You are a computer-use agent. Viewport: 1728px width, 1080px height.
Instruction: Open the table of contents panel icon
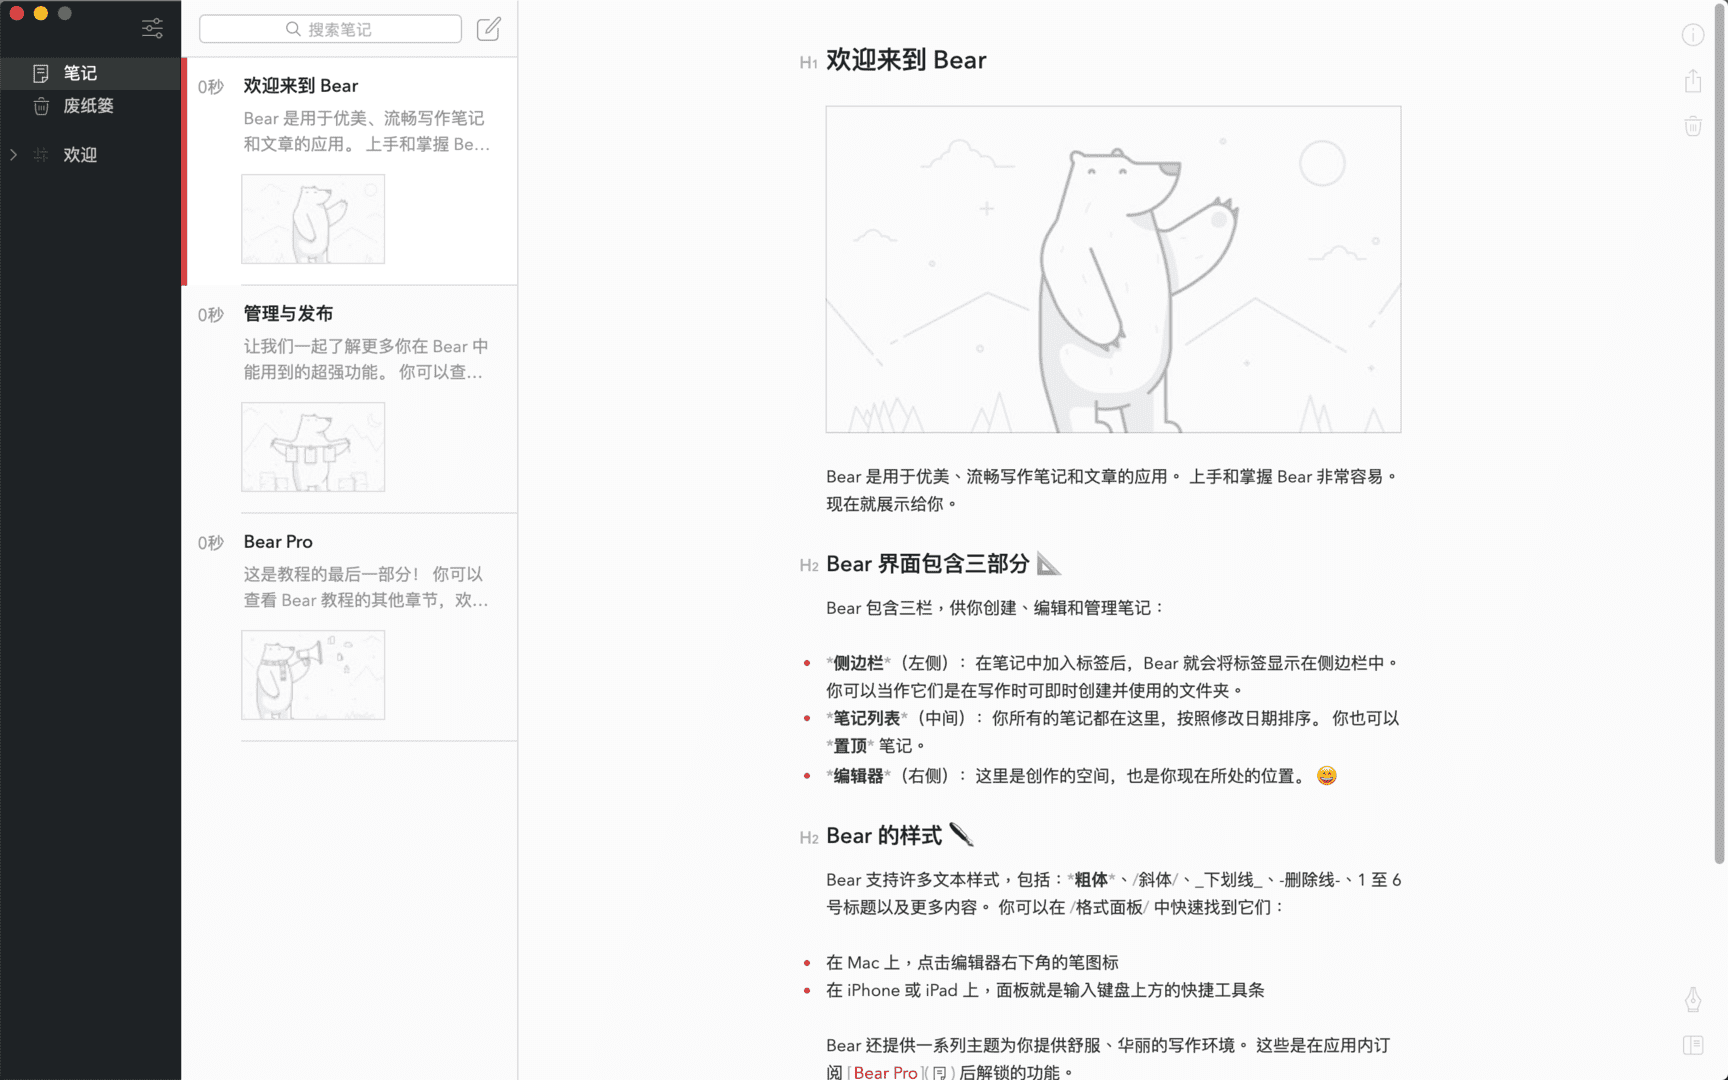1694,1044
